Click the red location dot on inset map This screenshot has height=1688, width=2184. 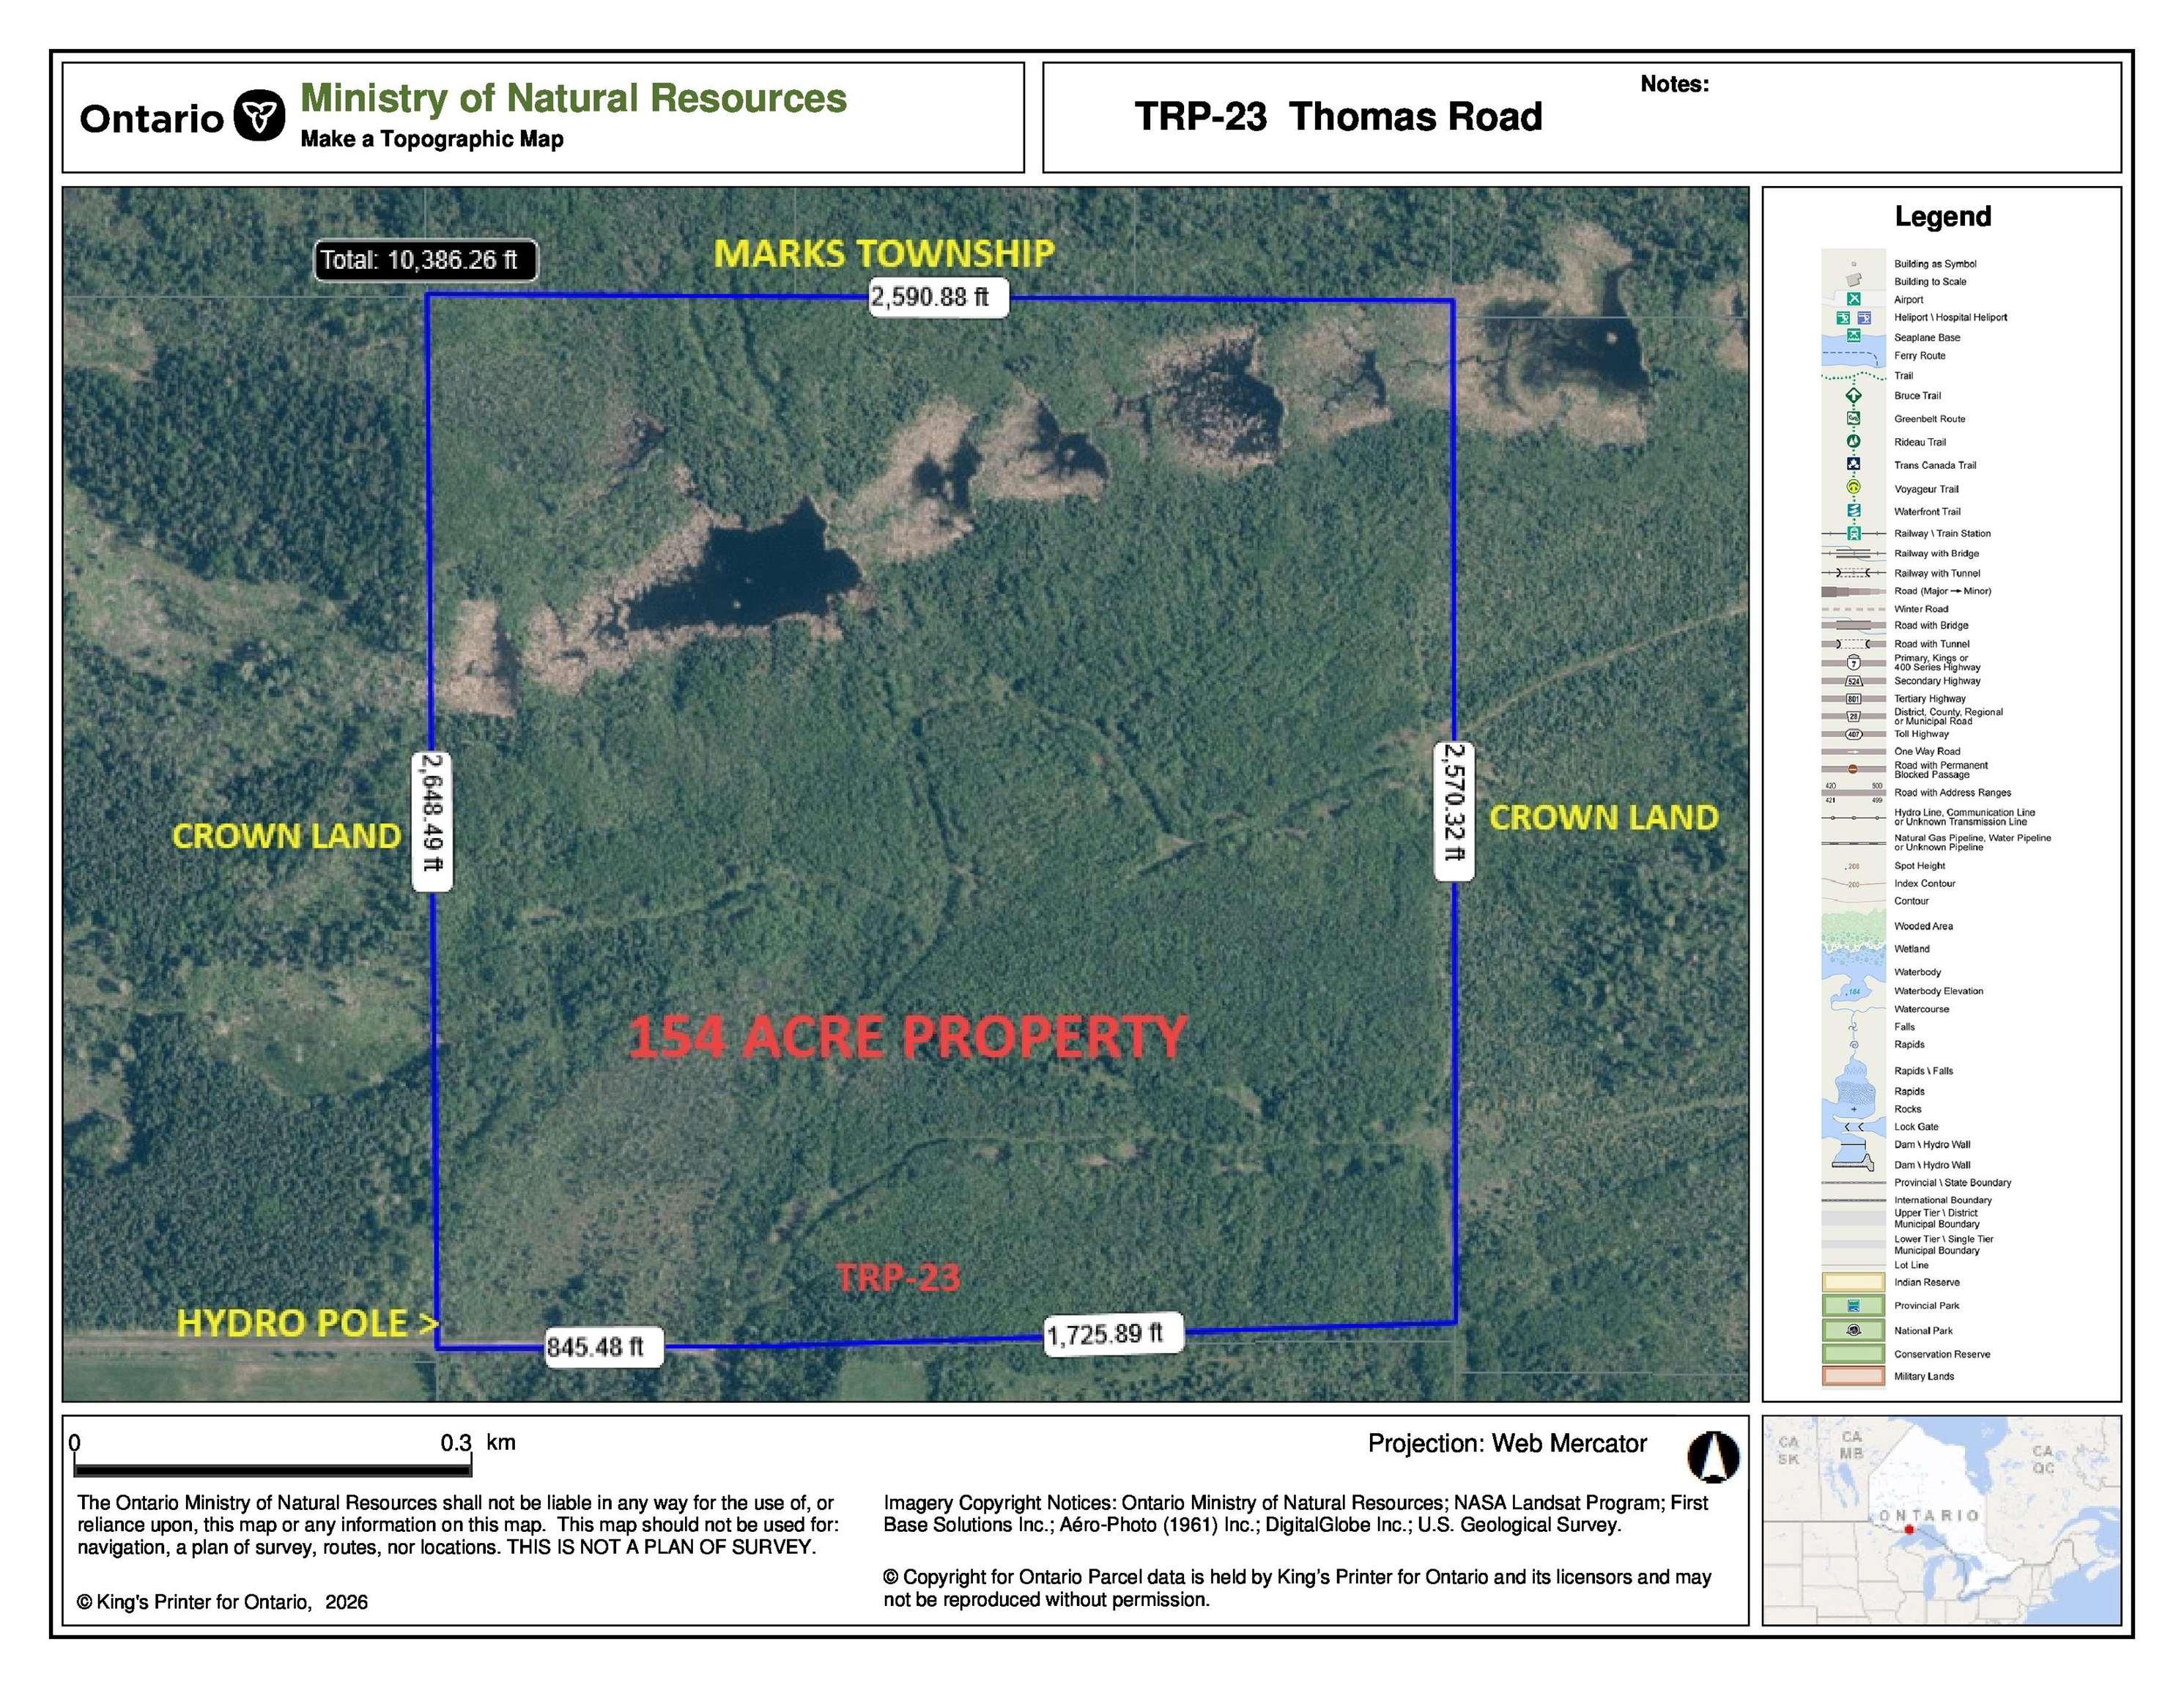click(x=1908, y=1530)
